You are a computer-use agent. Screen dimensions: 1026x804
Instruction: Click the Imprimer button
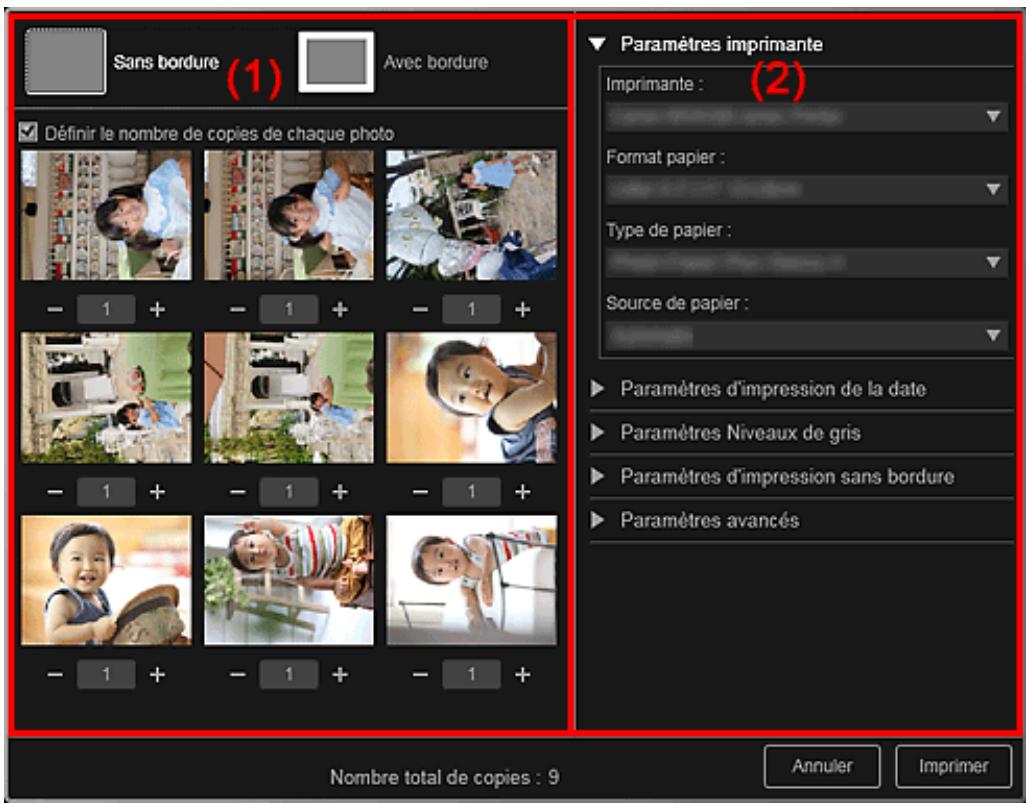coord(945,767)
